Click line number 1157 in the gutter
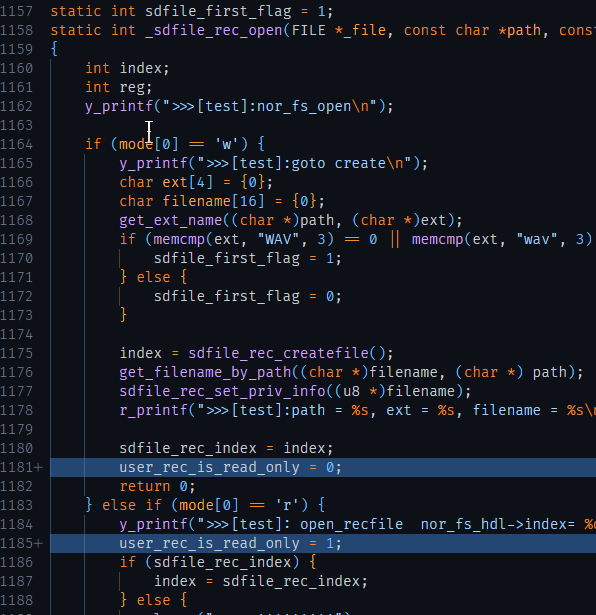This screenshot has height=615, width=596. tap(16, 11)
